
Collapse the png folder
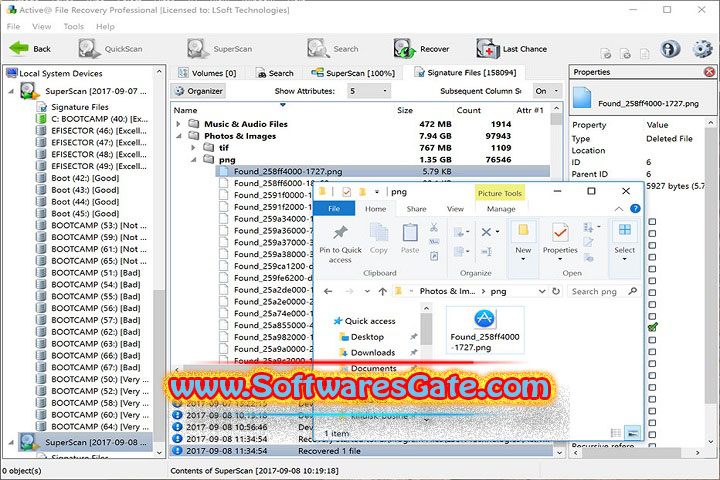point(193,160)
